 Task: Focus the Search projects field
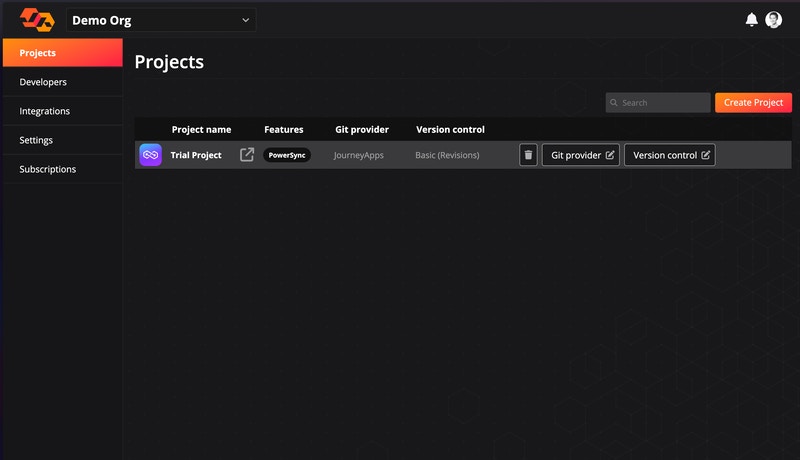(x=658, y=103)
